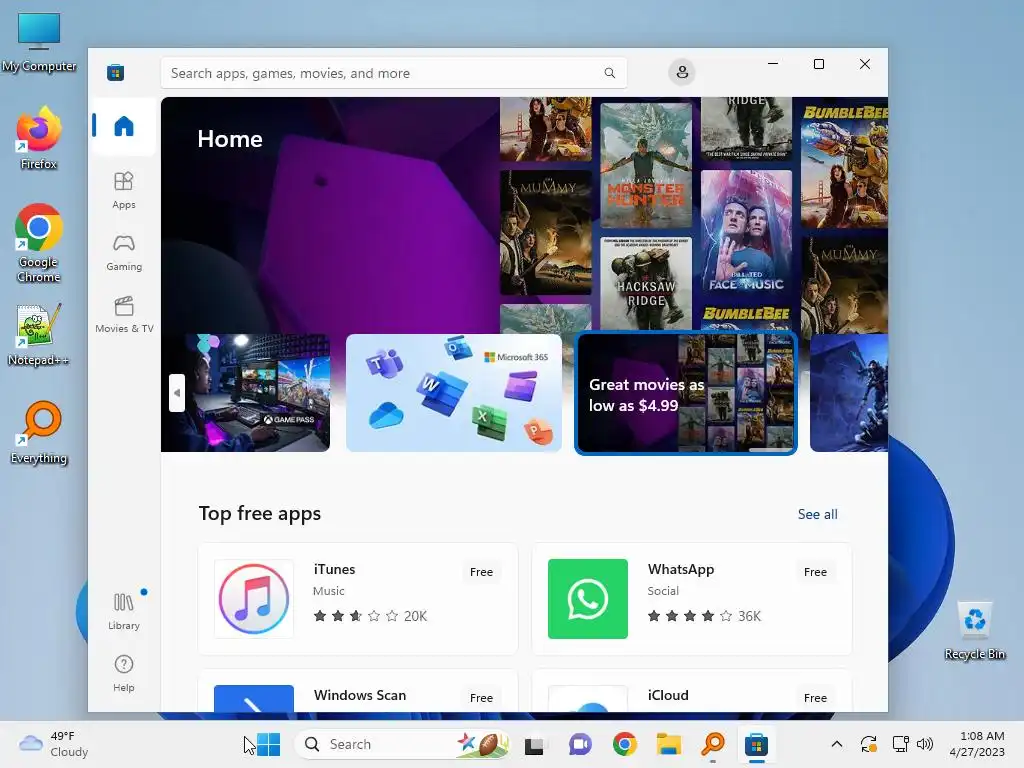Open the Great movies as low as $4.99 card
The width and height of the screenshot is (1024, 768).
pyautogui.click(x=686, y=393)
